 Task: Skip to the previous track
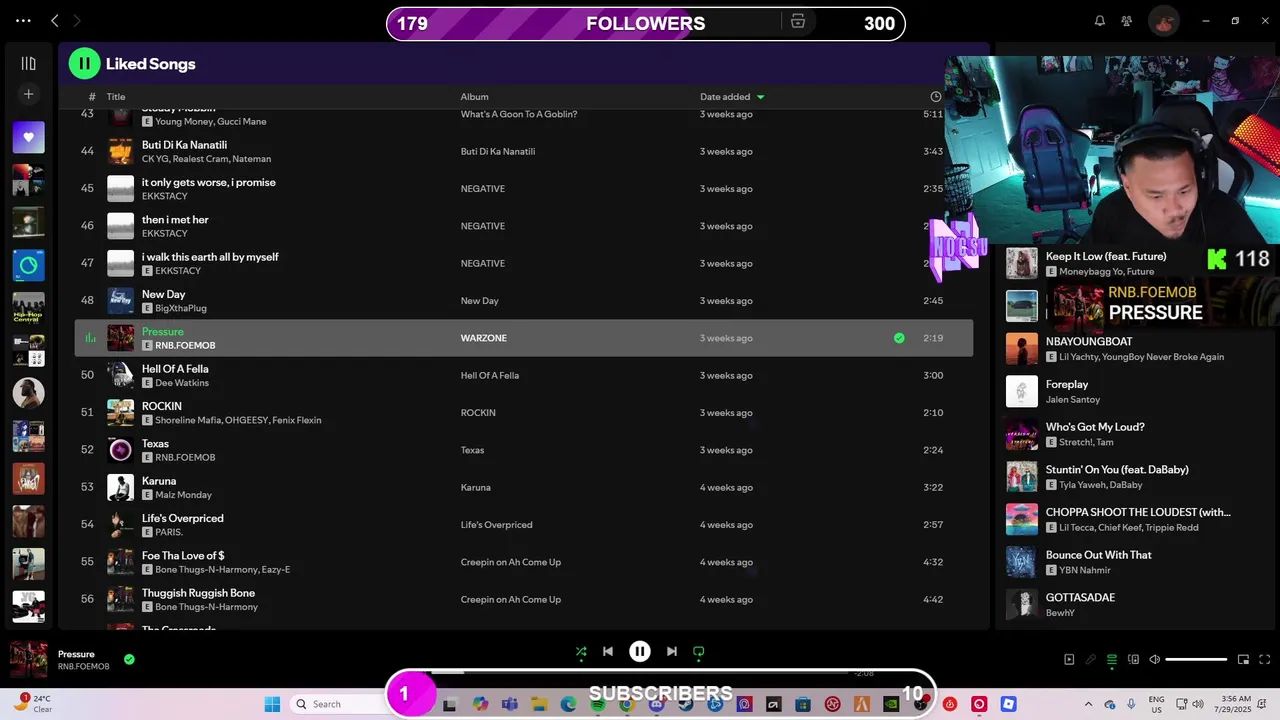(x=608, y=651)
